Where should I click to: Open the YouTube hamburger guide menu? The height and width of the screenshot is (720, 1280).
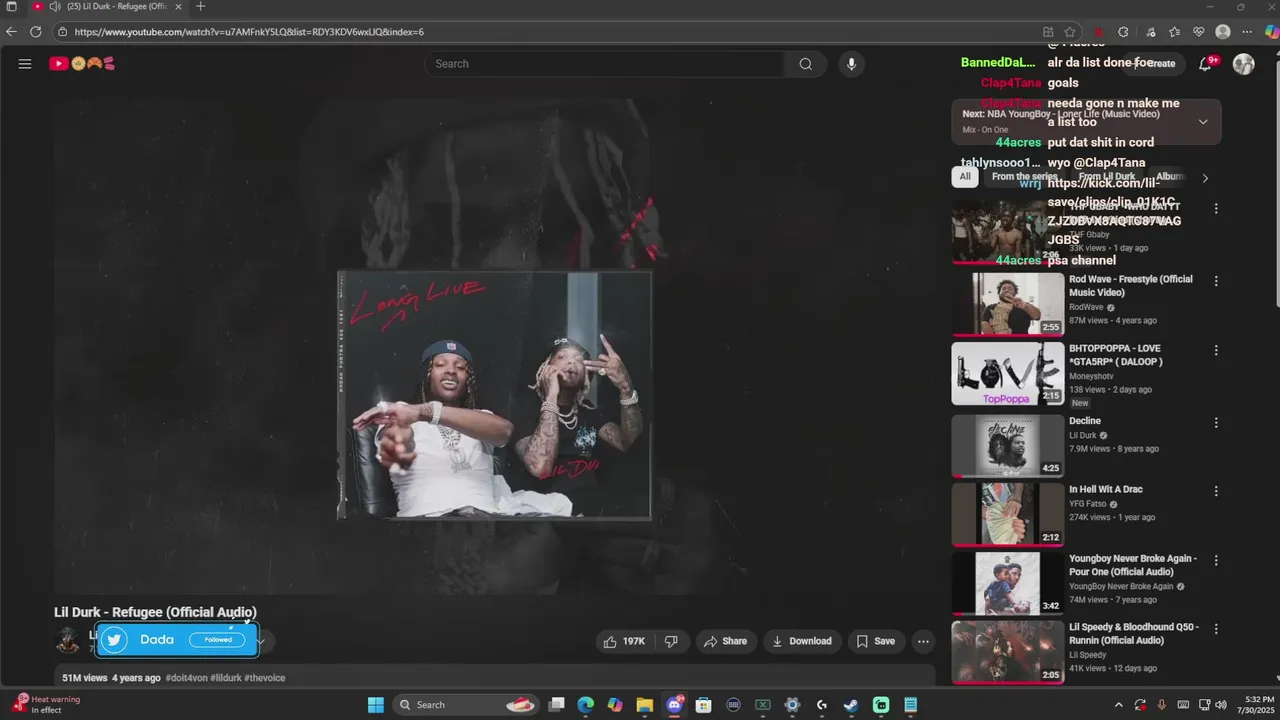(25, 64)
